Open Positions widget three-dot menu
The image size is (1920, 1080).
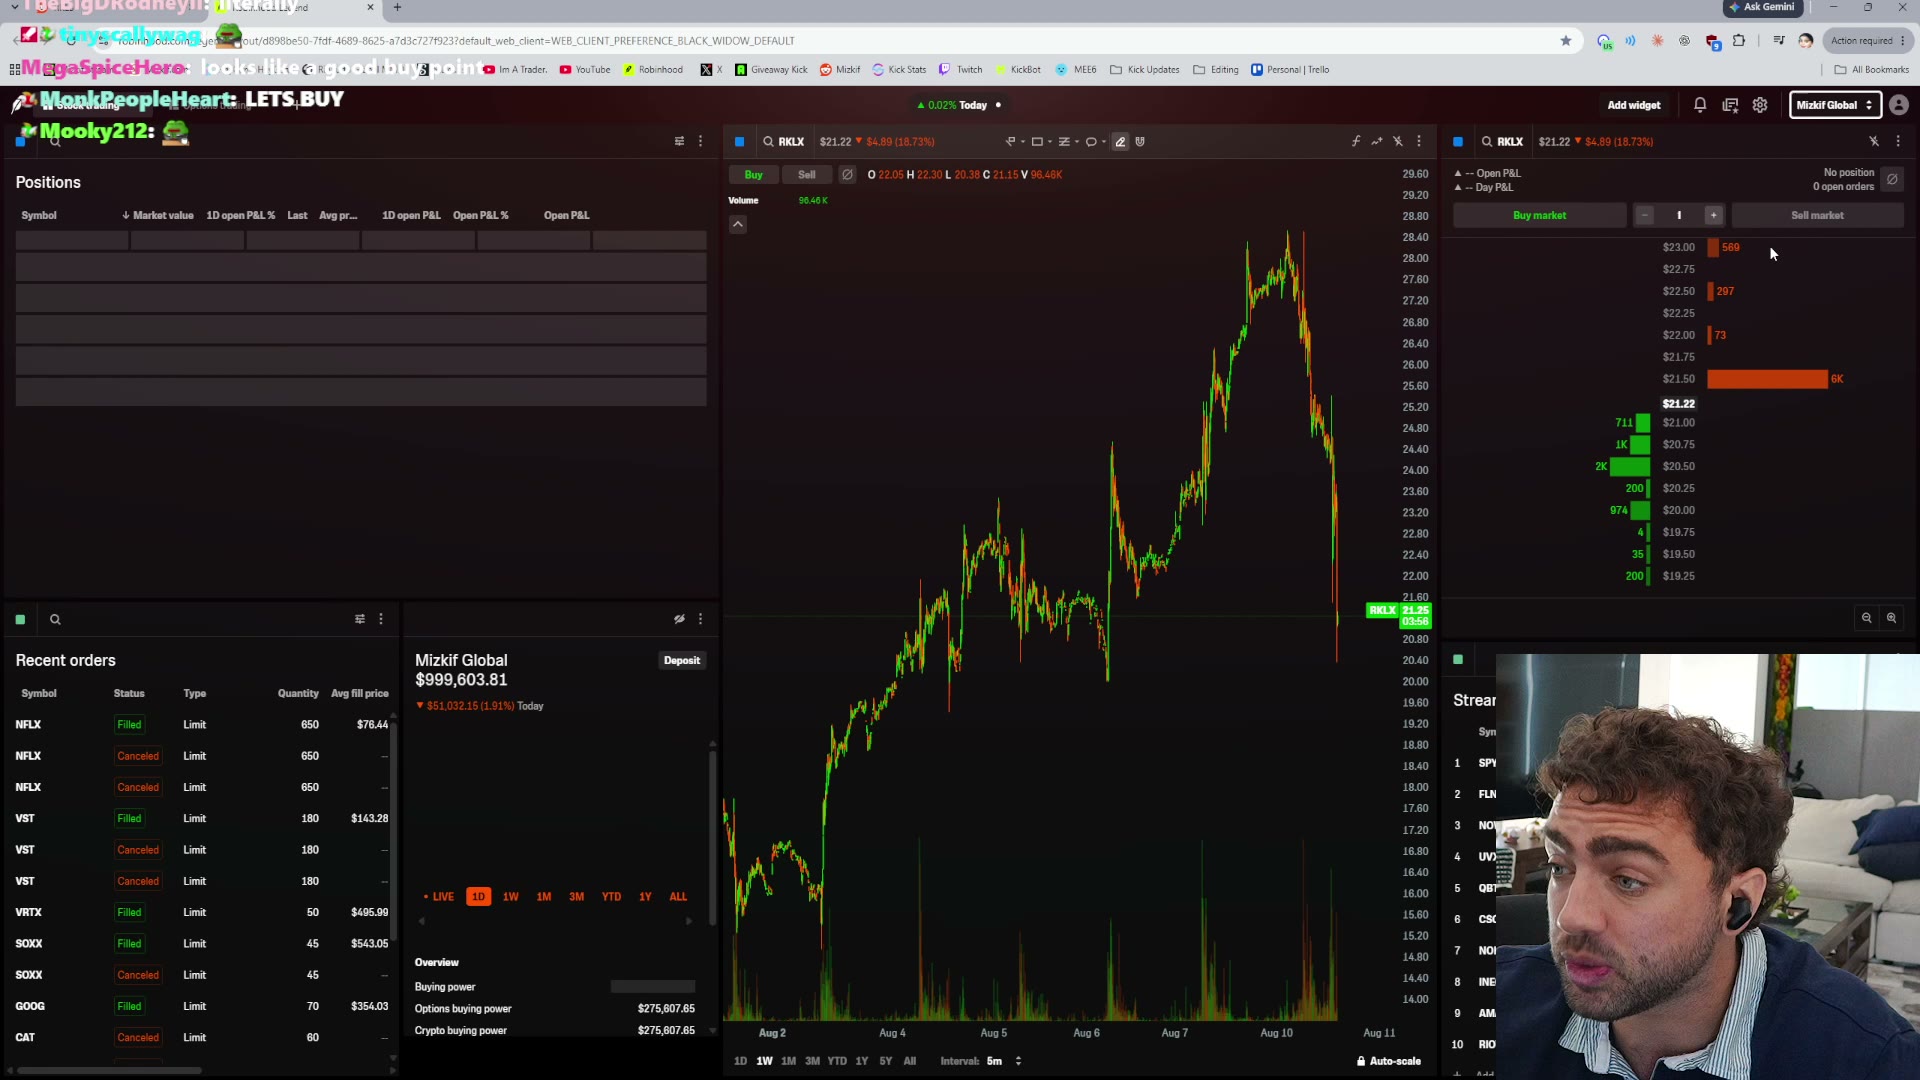(701, 142)
